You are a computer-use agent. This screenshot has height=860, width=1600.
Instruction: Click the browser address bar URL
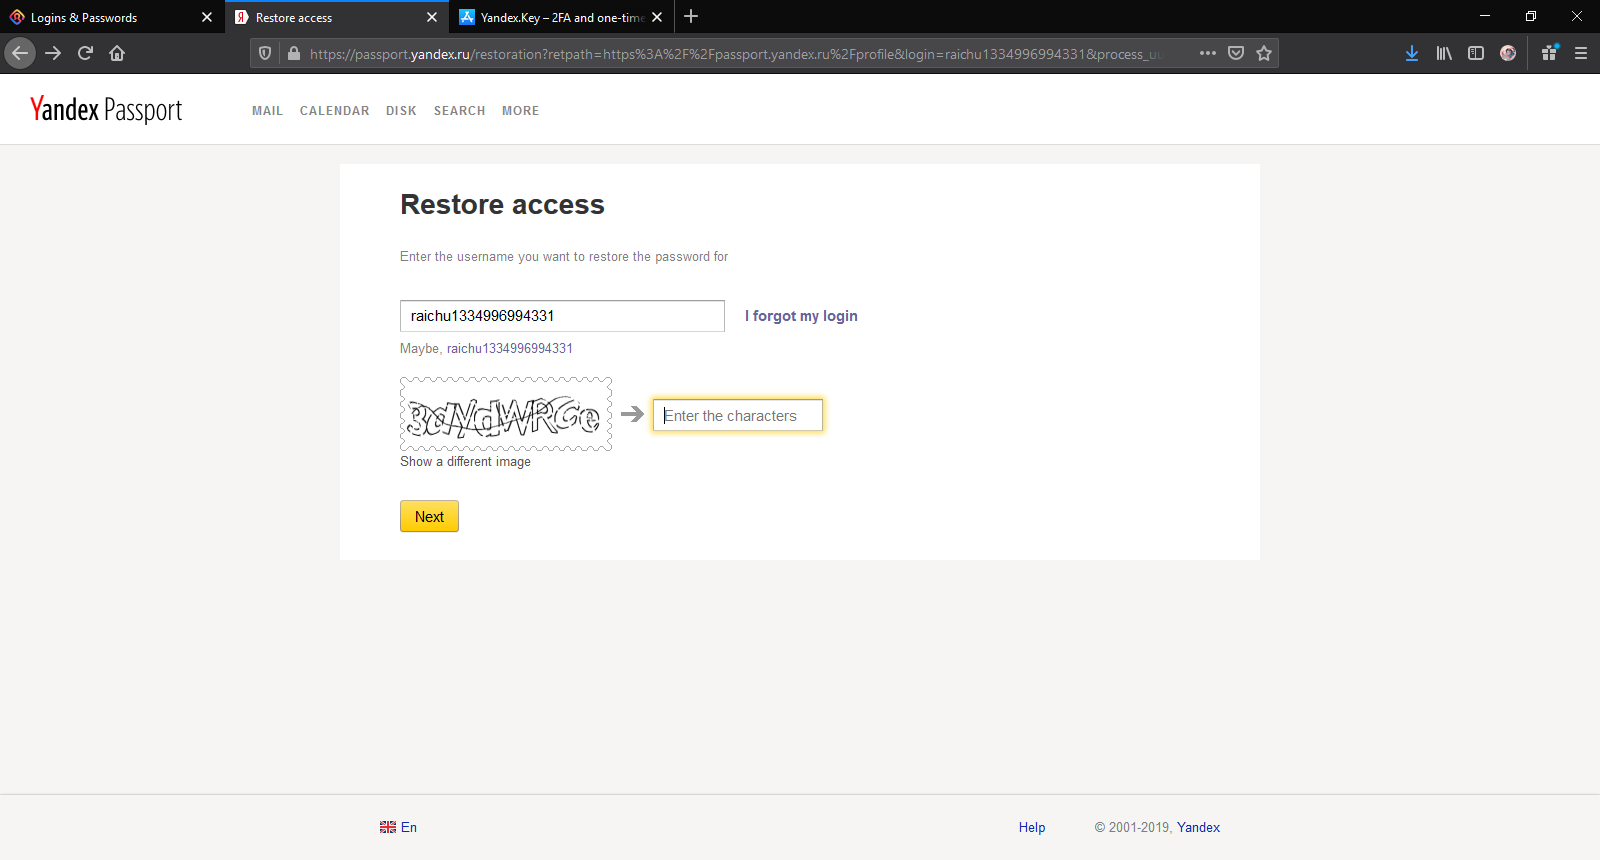[x=735, y=54]
